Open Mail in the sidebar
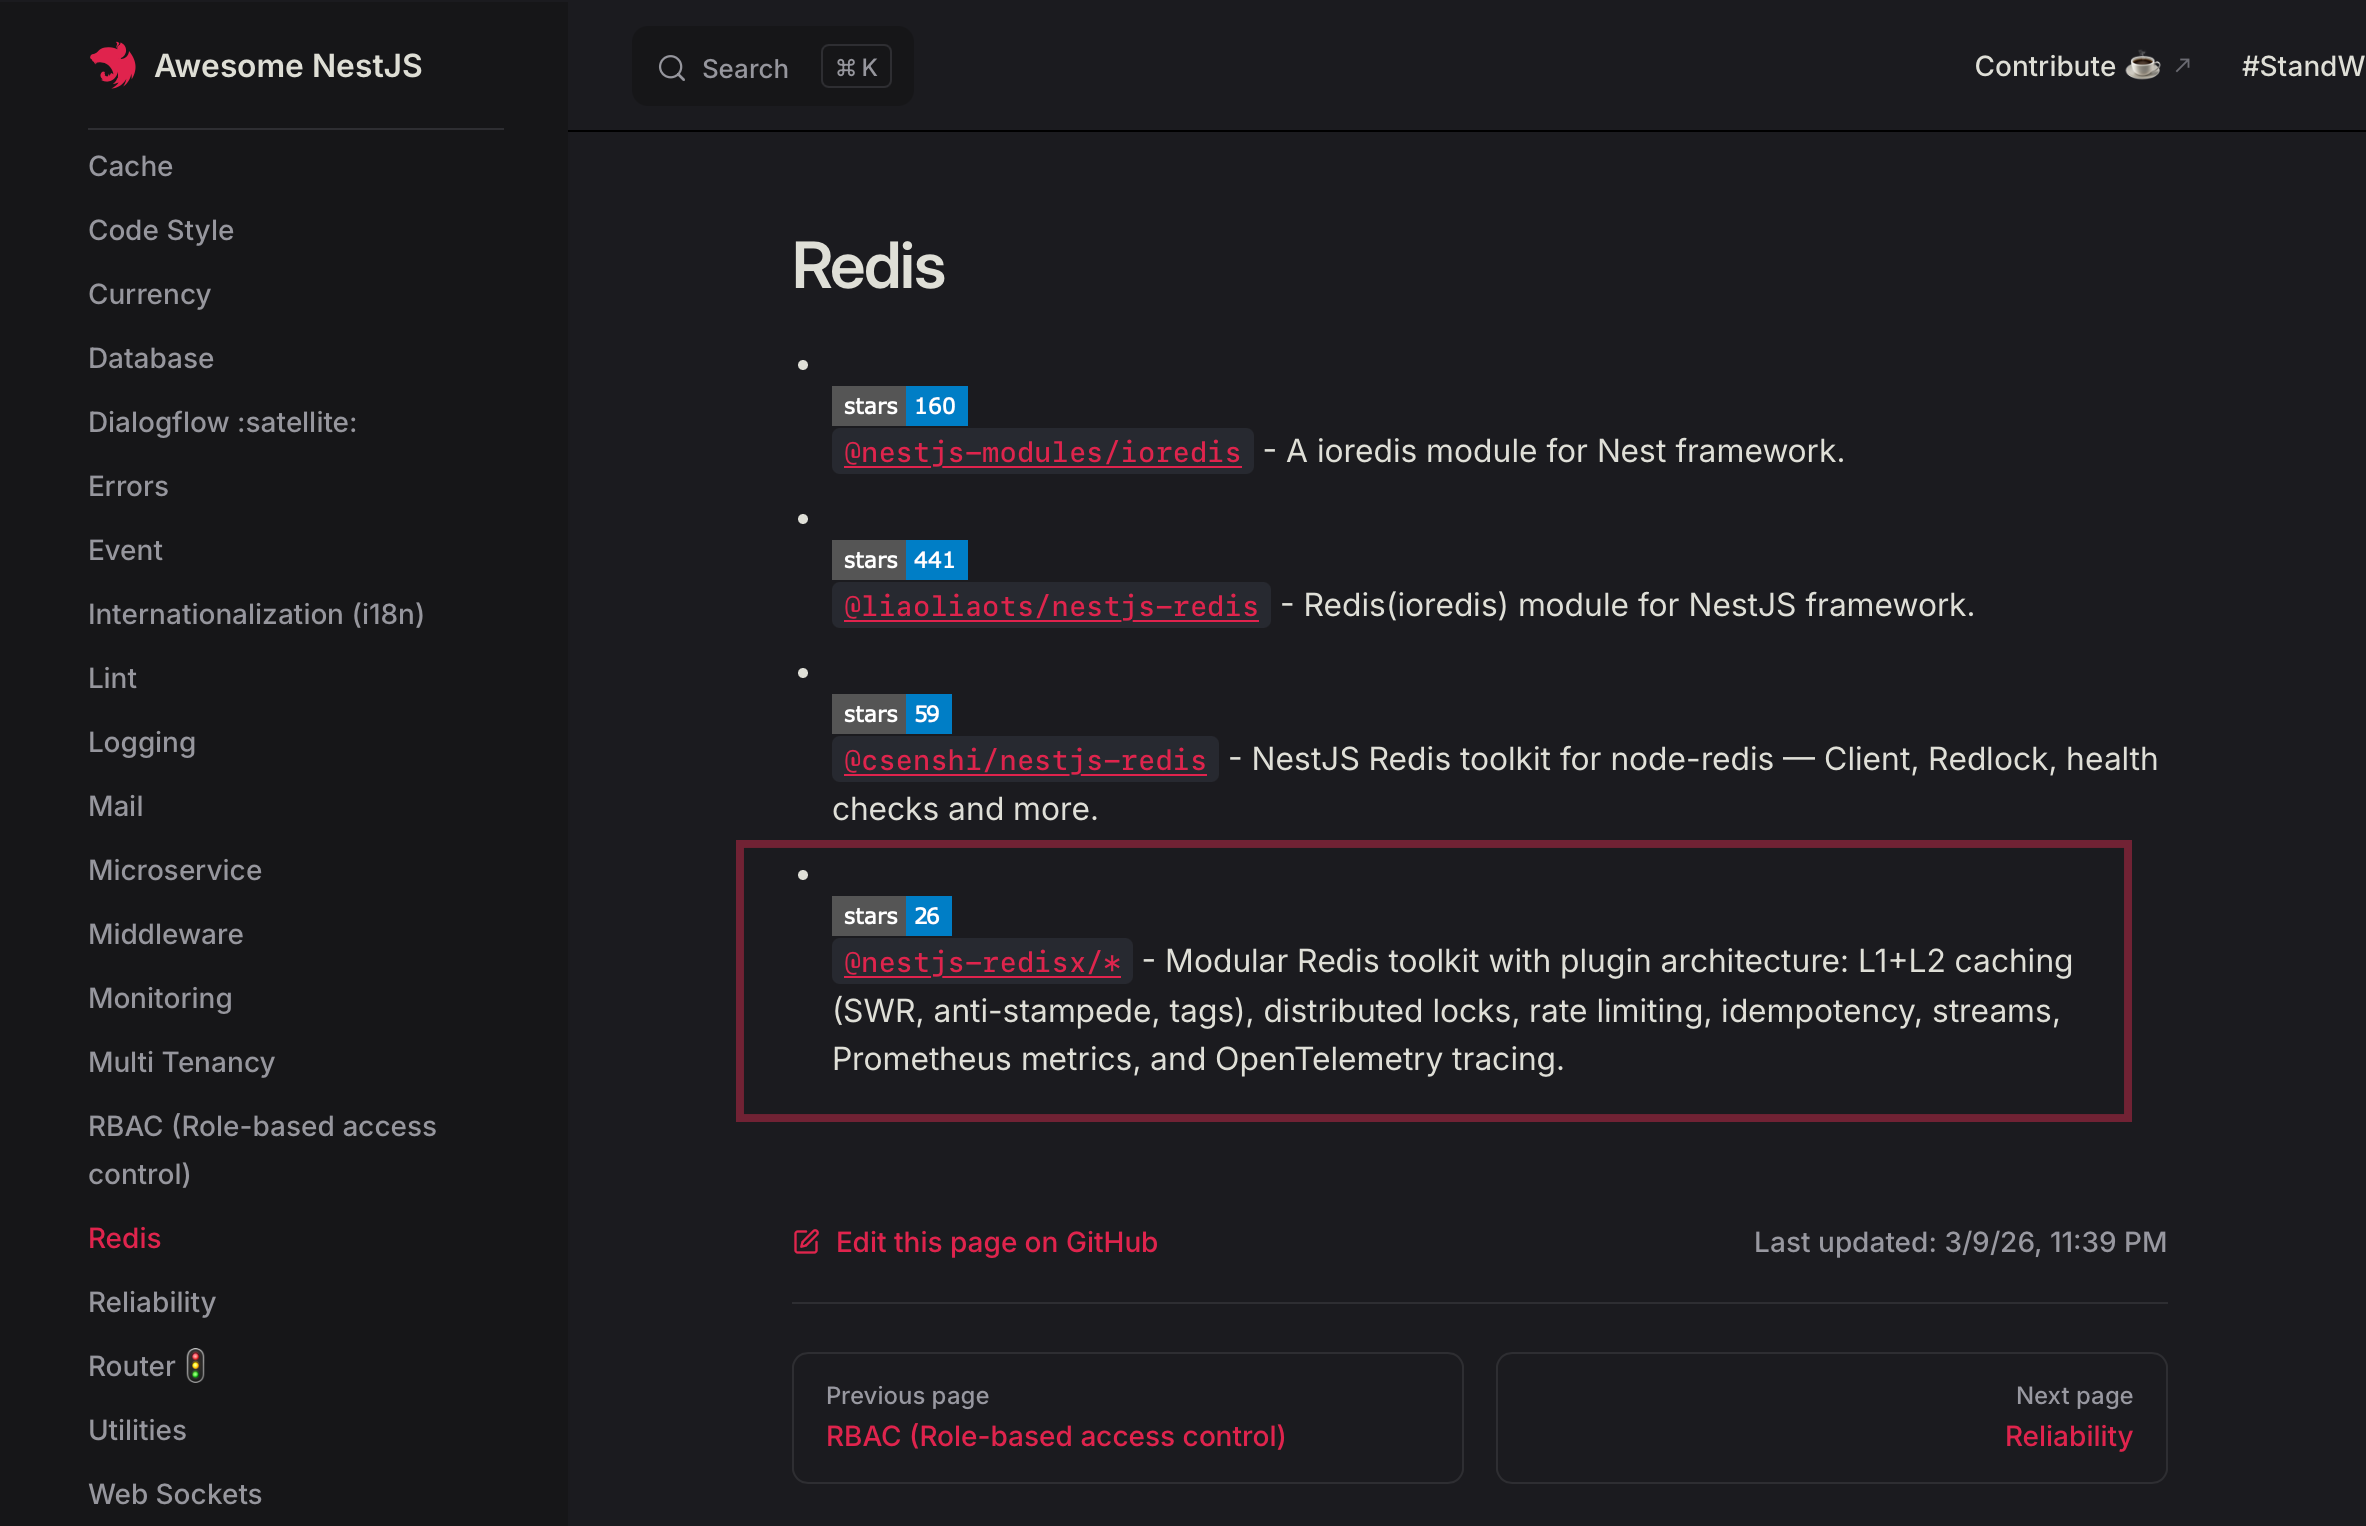The width and height of the screenshot is (2366, 1526). pos(116,806)
